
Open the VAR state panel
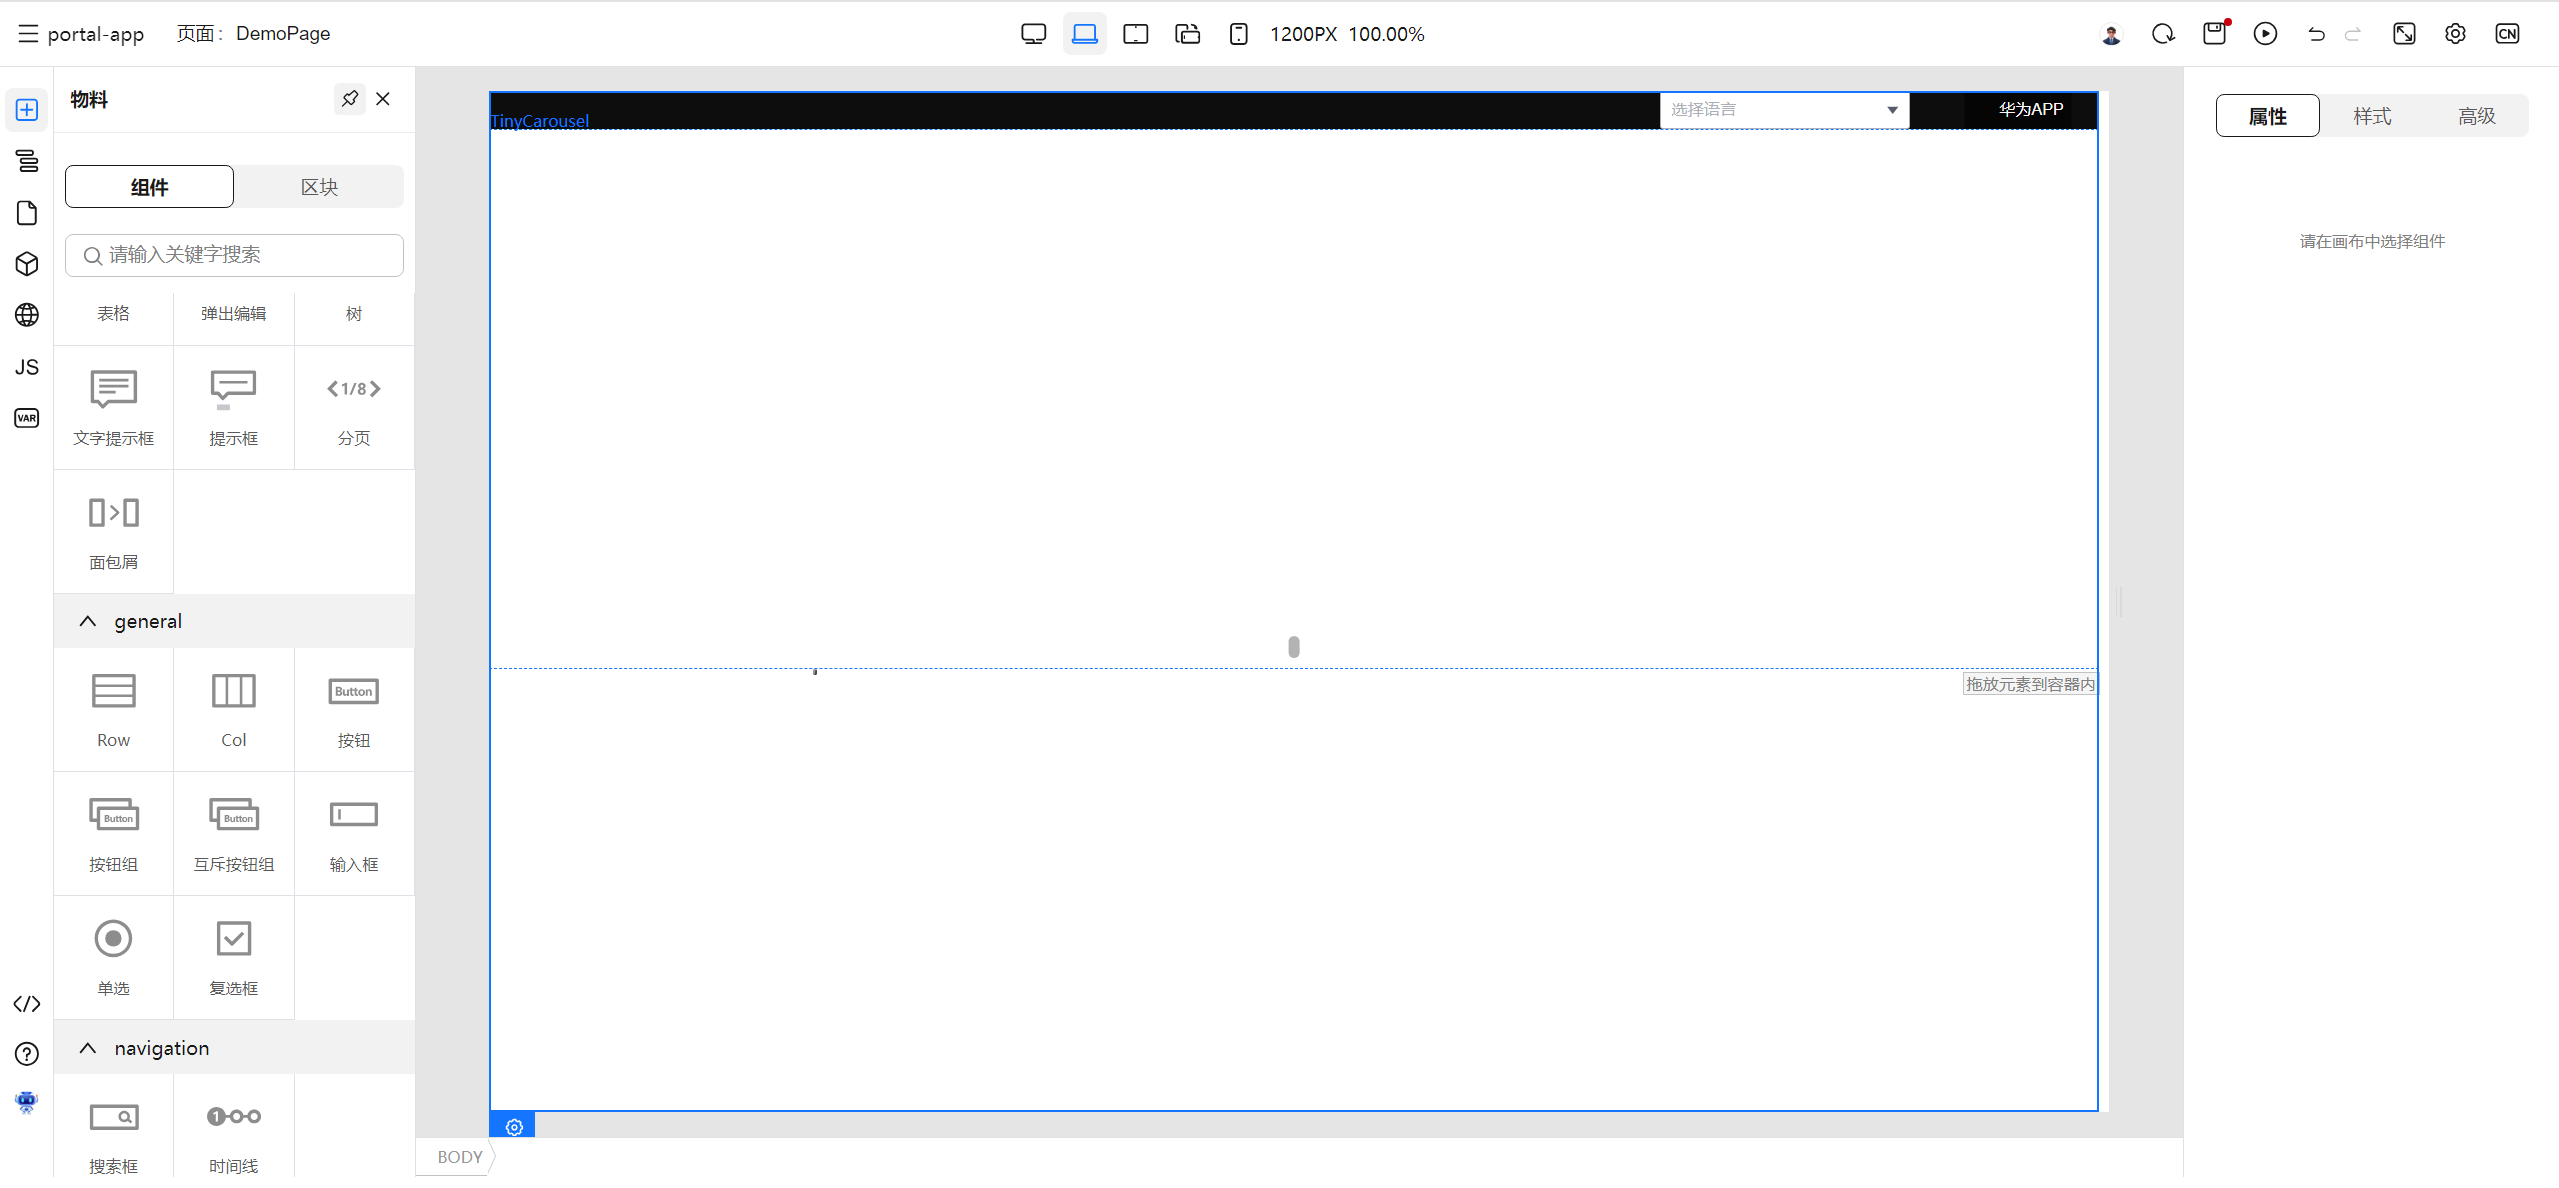(x=27, y=418)
